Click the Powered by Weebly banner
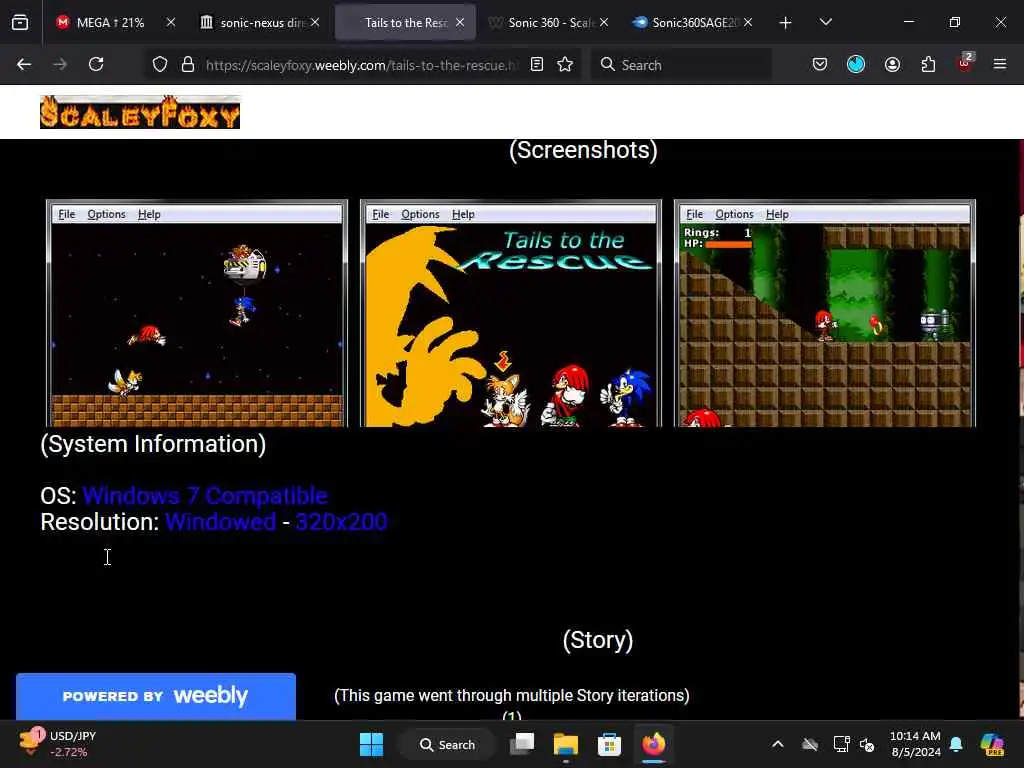 155,696
